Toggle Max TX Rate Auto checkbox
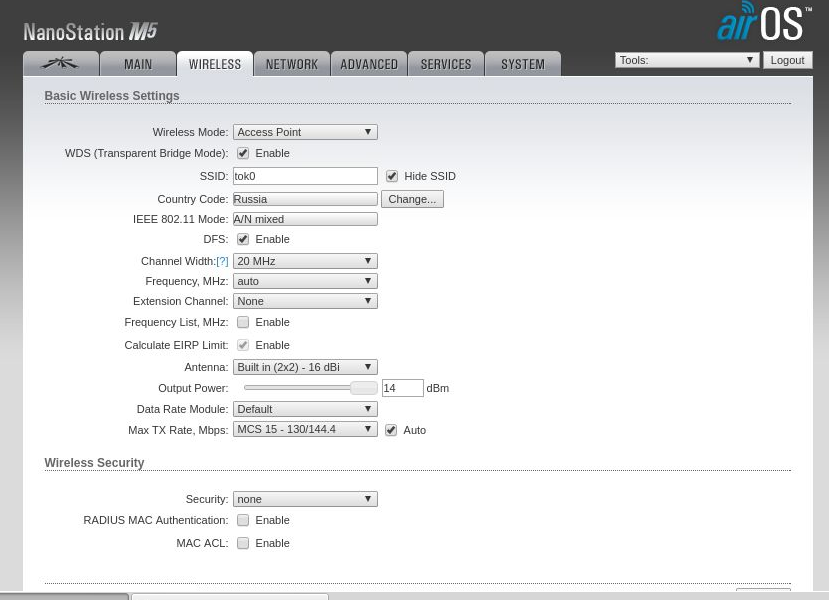829x600 pixels. tap(391, 431)
